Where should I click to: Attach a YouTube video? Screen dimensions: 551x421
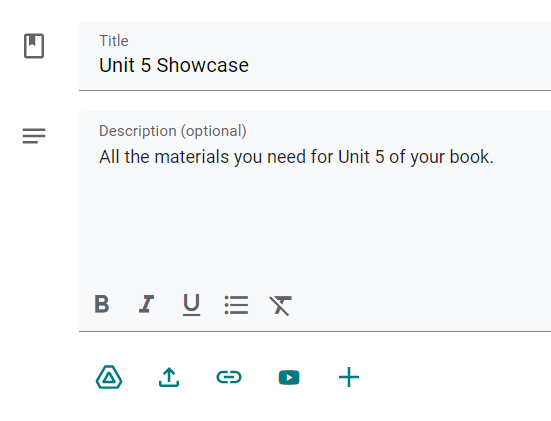pyautogui.click(x=289, y=378)
